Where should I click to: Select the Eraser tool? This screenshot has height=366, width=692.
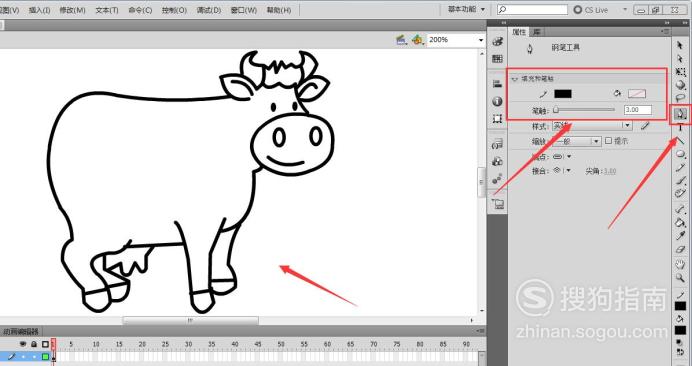pyautogui.click(x=680, y=249)
